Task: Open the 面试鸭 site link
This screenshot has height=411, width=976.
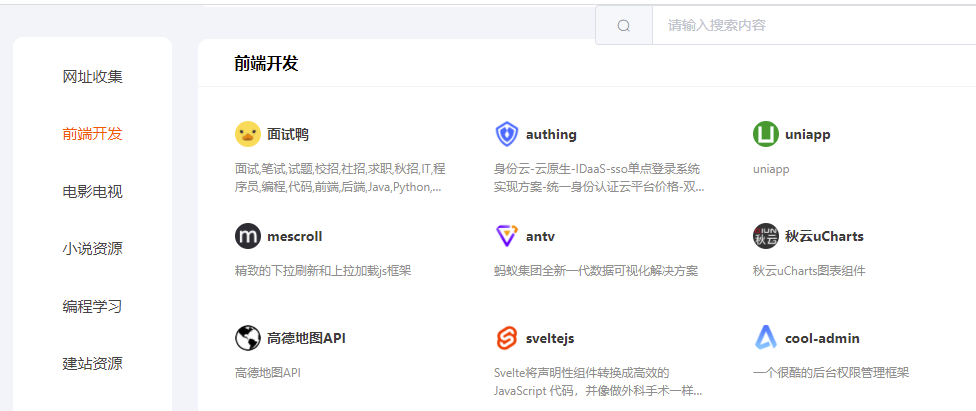Action: [288, 134]
